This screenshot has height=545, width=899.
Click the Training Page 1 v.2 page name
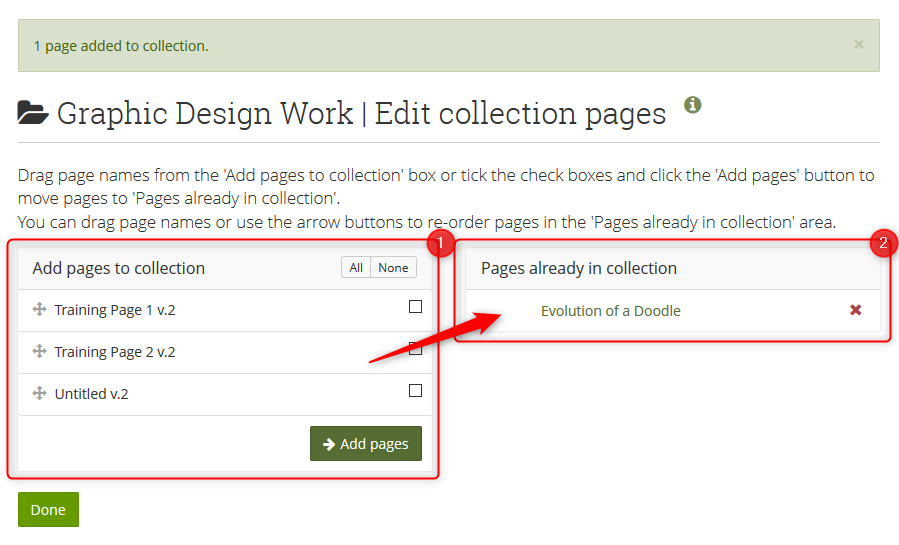(x=115, y=310)
